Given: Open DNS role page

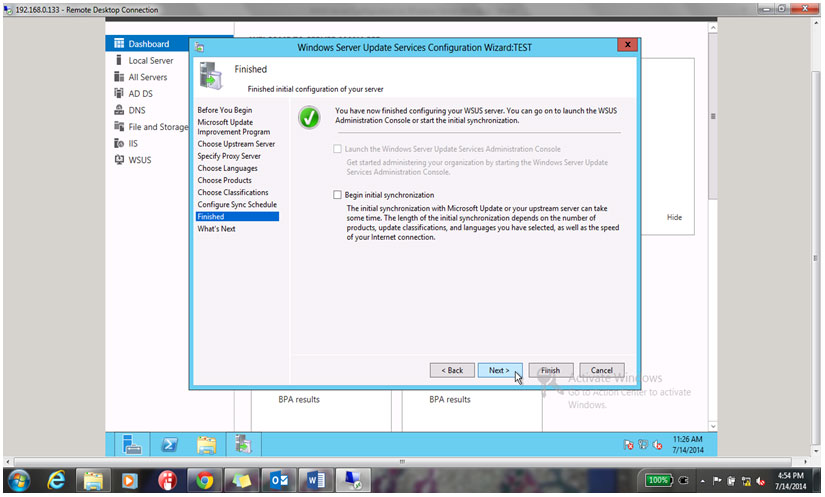Looking at the screenshot, I should click(x=136, y=110).
